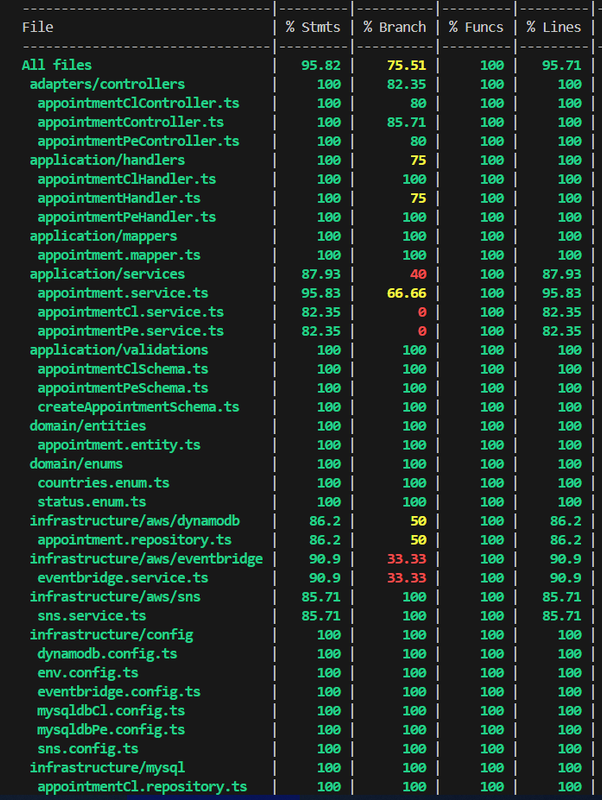Select 87.93 lines value for application/services
This screenshot has width=602, height=800.
[562, 274]
